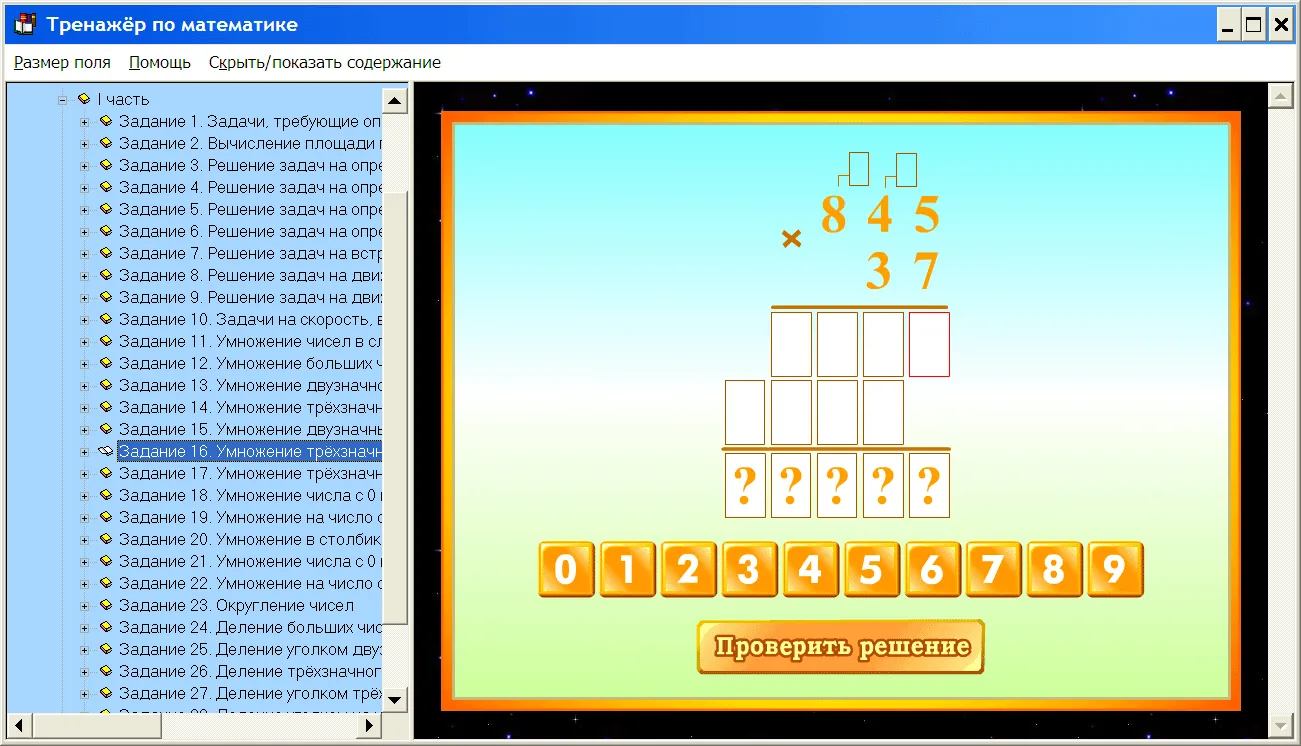The width and height of the screenshot is (1301, 746).
Task: Select Задание 14. Умножение трёхзначного
Action: point(250,408)
